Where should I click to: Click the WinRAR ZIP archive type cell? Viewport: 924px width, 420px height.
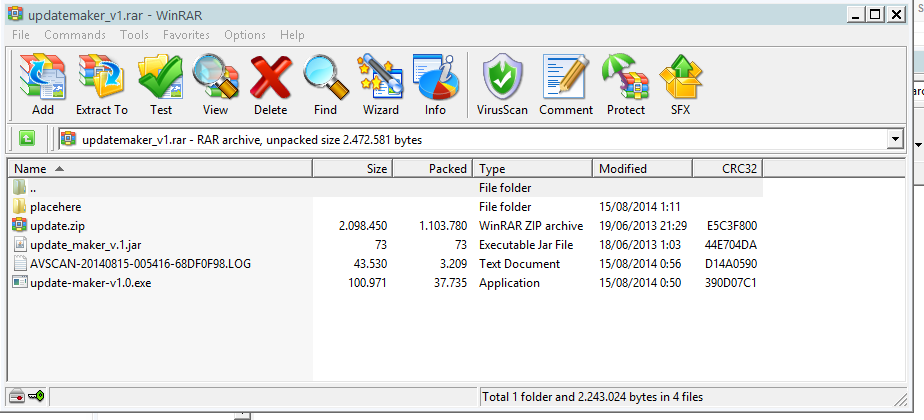pos(531,226)
